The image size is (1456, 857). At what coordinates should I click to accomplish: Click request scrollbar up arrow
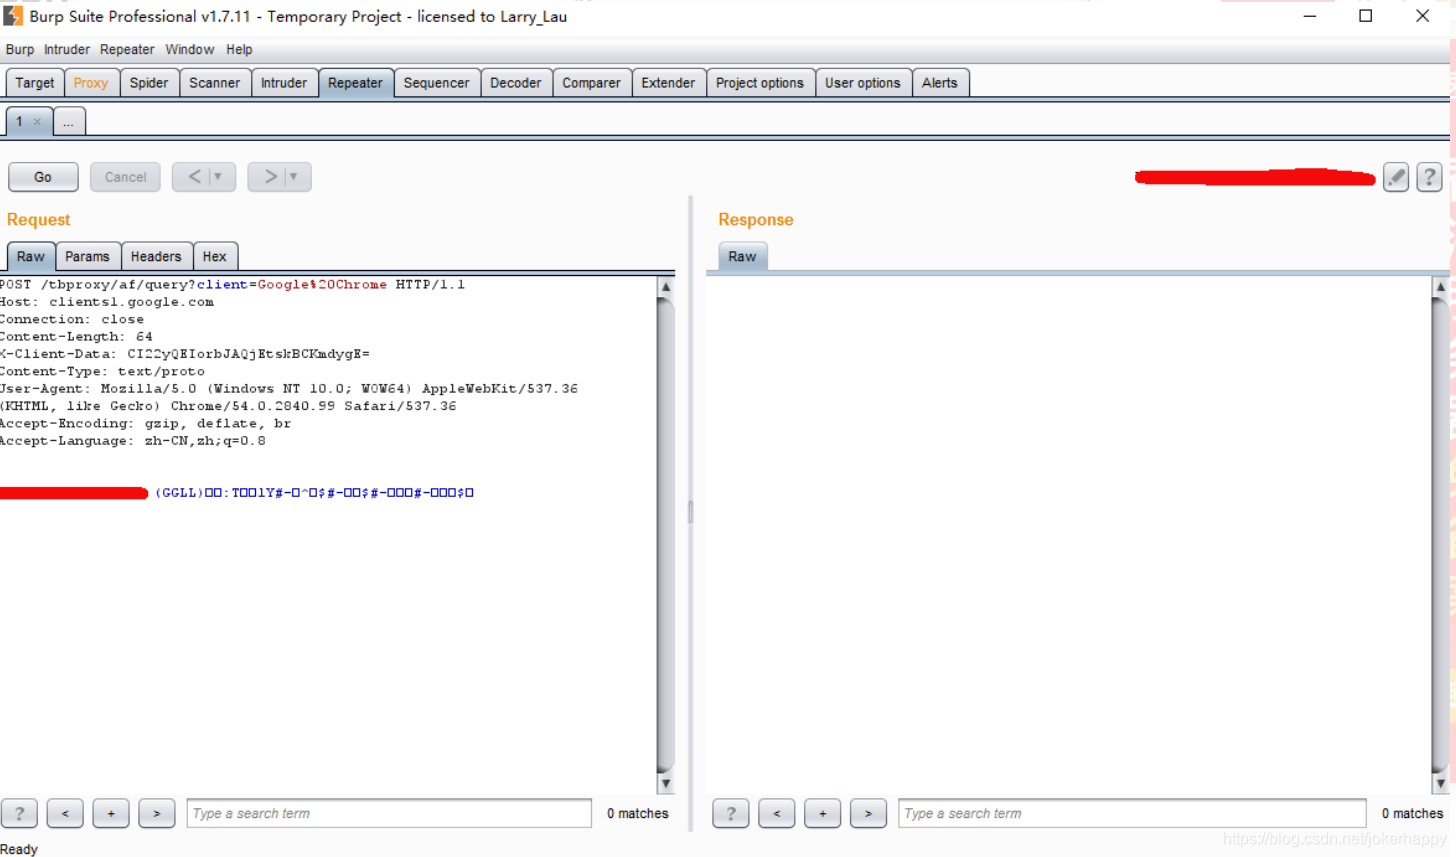(x=666, y=287)
